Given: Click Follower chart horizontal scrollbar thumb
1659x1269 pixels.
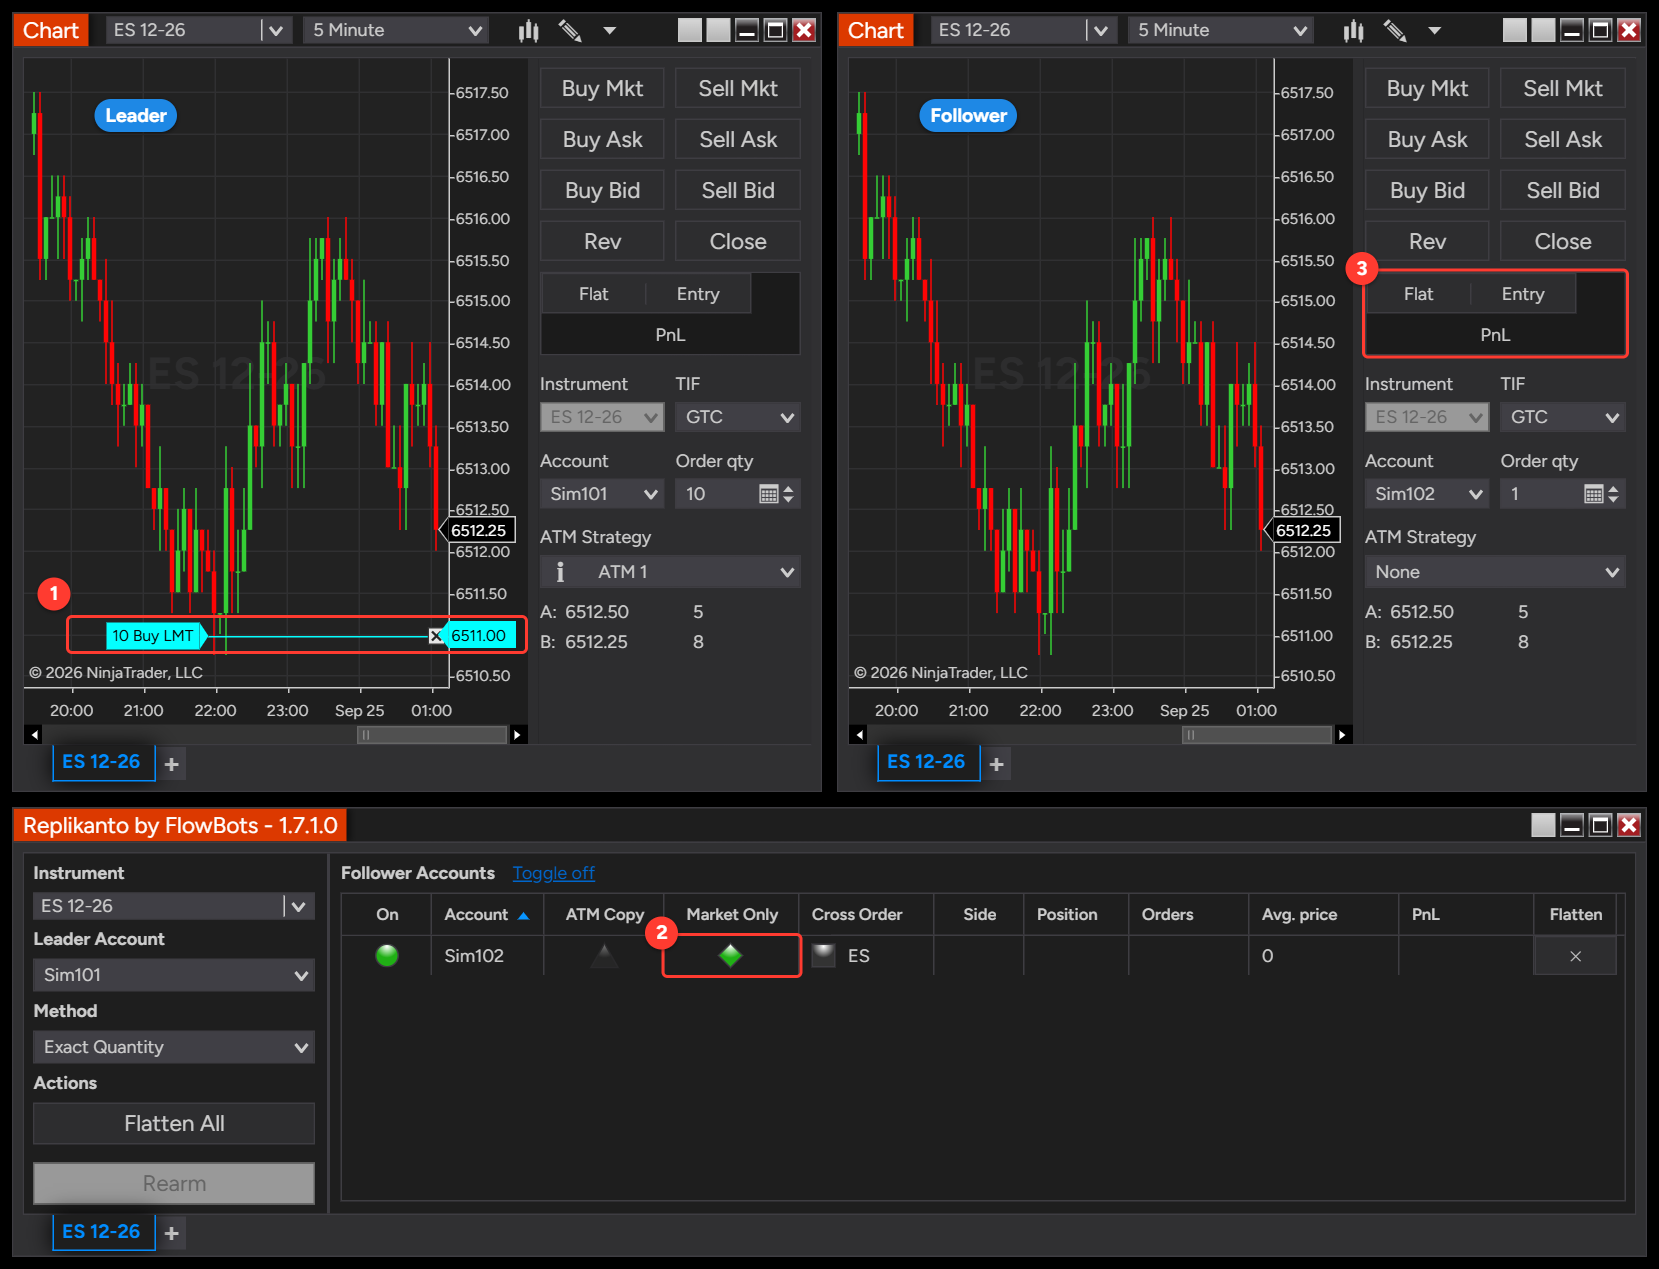Looking at the screenshot, I should coord(1258,735).
